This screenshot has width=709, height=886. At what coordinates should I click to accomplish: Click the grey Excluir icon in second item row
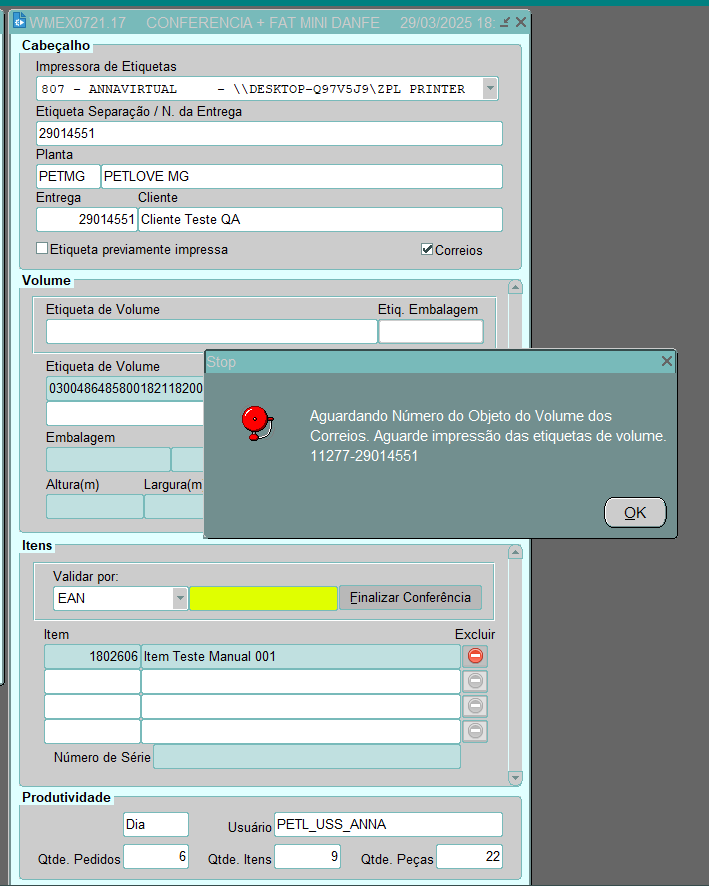pos(476,681)
